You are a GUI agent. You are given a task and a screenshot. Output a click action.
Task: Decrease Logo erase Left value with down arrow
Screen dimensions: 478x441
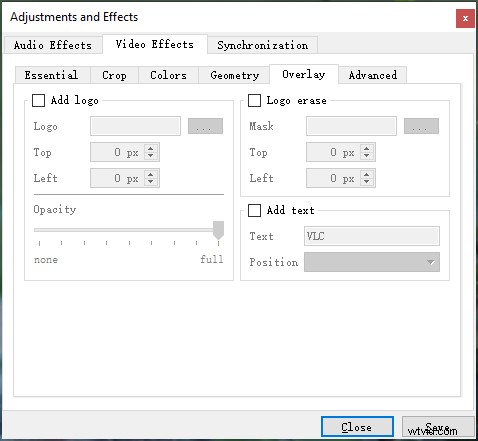367,182
